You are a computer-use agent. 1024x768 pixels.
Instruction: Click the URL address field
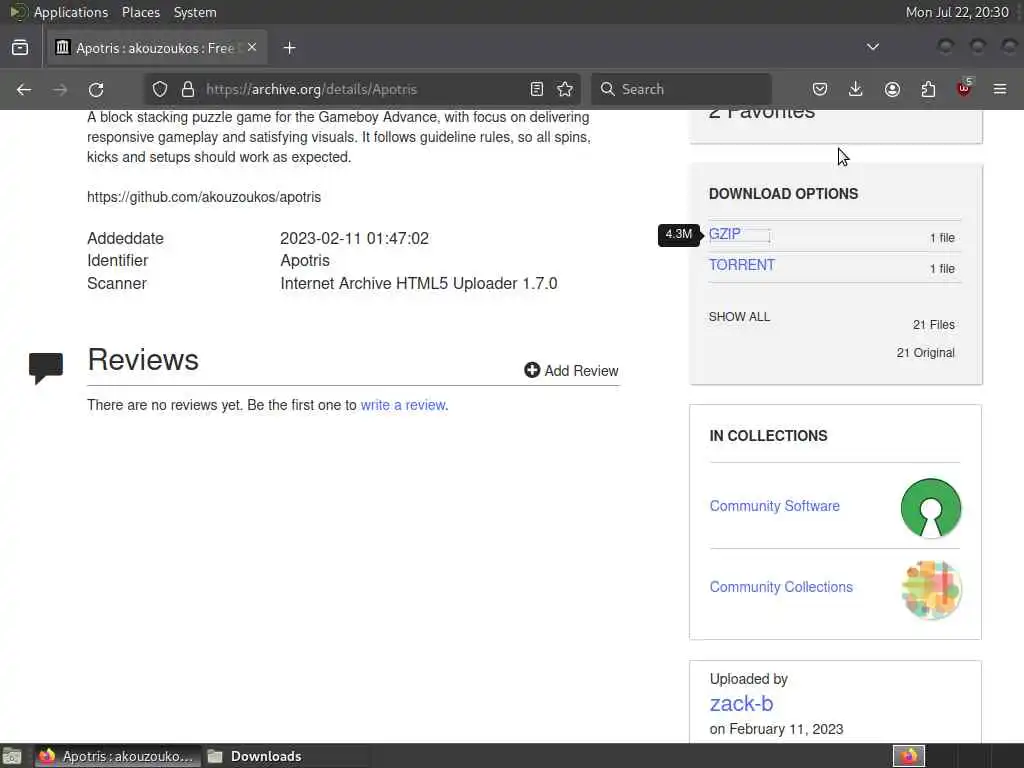pyautogui.click(x=362, y=89)
